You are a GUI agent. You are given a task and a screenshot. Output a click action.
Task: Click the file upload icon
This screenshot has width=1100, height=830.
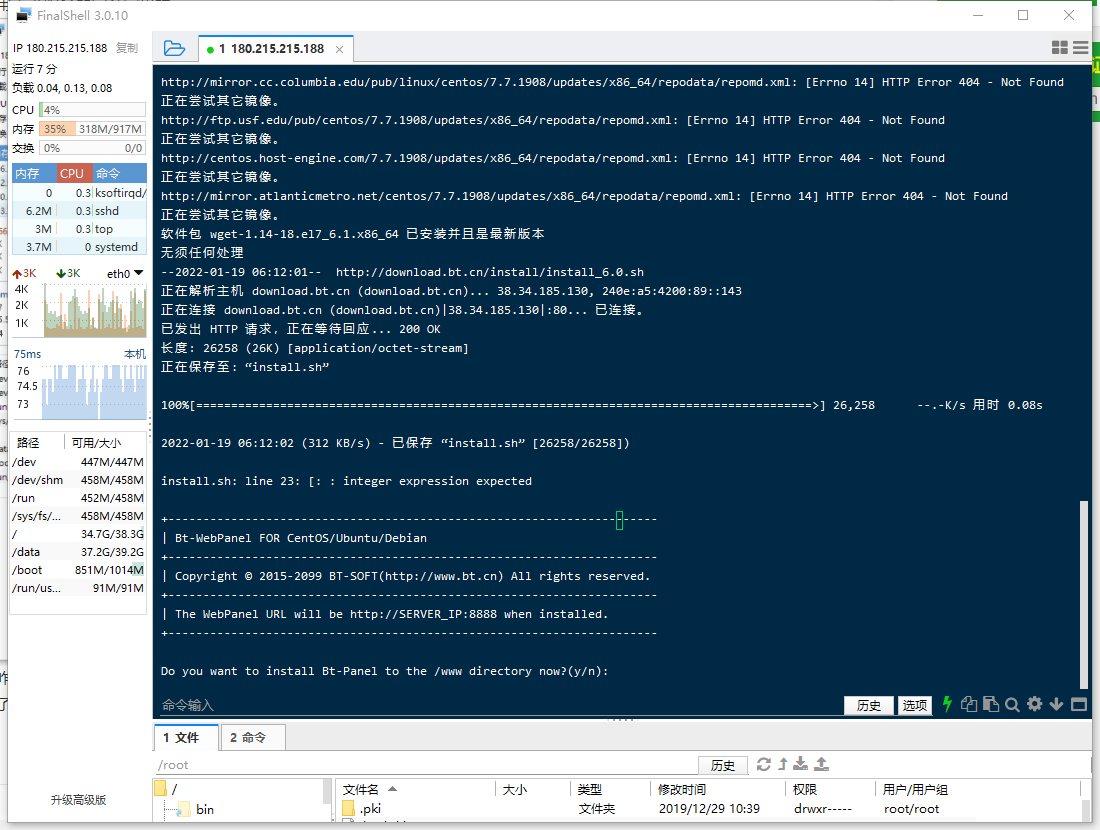pos(821,765)
